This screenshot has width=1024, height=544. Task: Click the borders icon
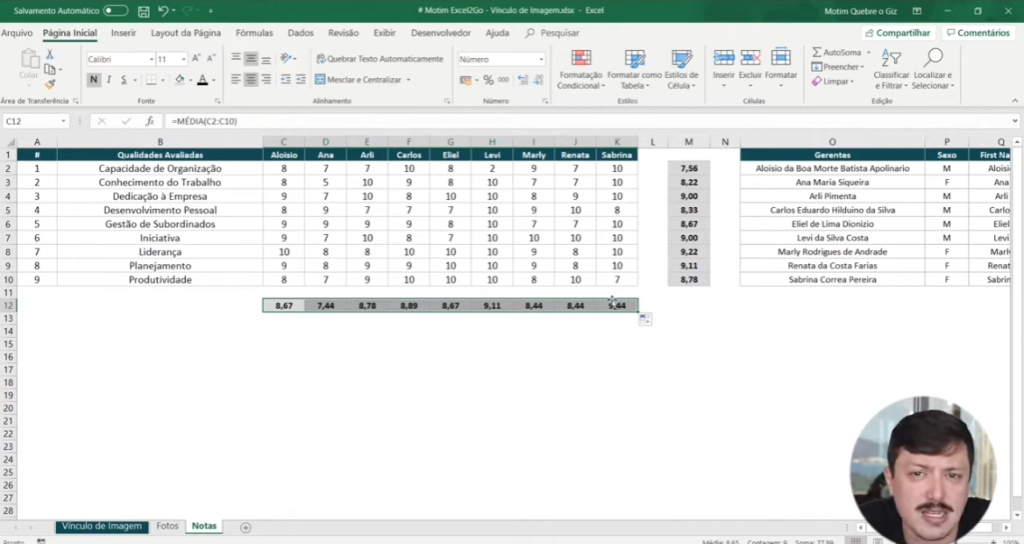[x=152, y=80]
